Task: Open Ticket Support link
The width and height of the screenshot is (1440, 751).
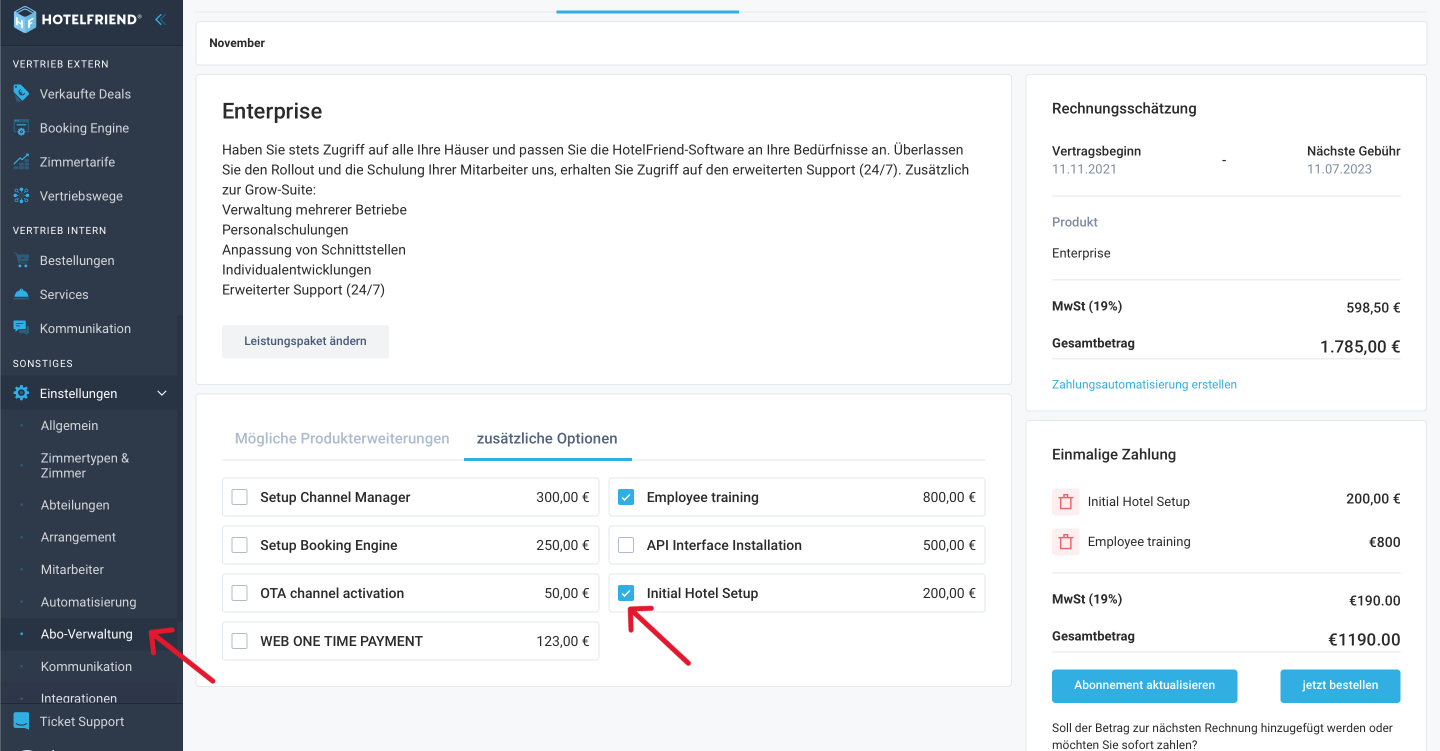Action: pyautogui.click(x=82, y=721)
